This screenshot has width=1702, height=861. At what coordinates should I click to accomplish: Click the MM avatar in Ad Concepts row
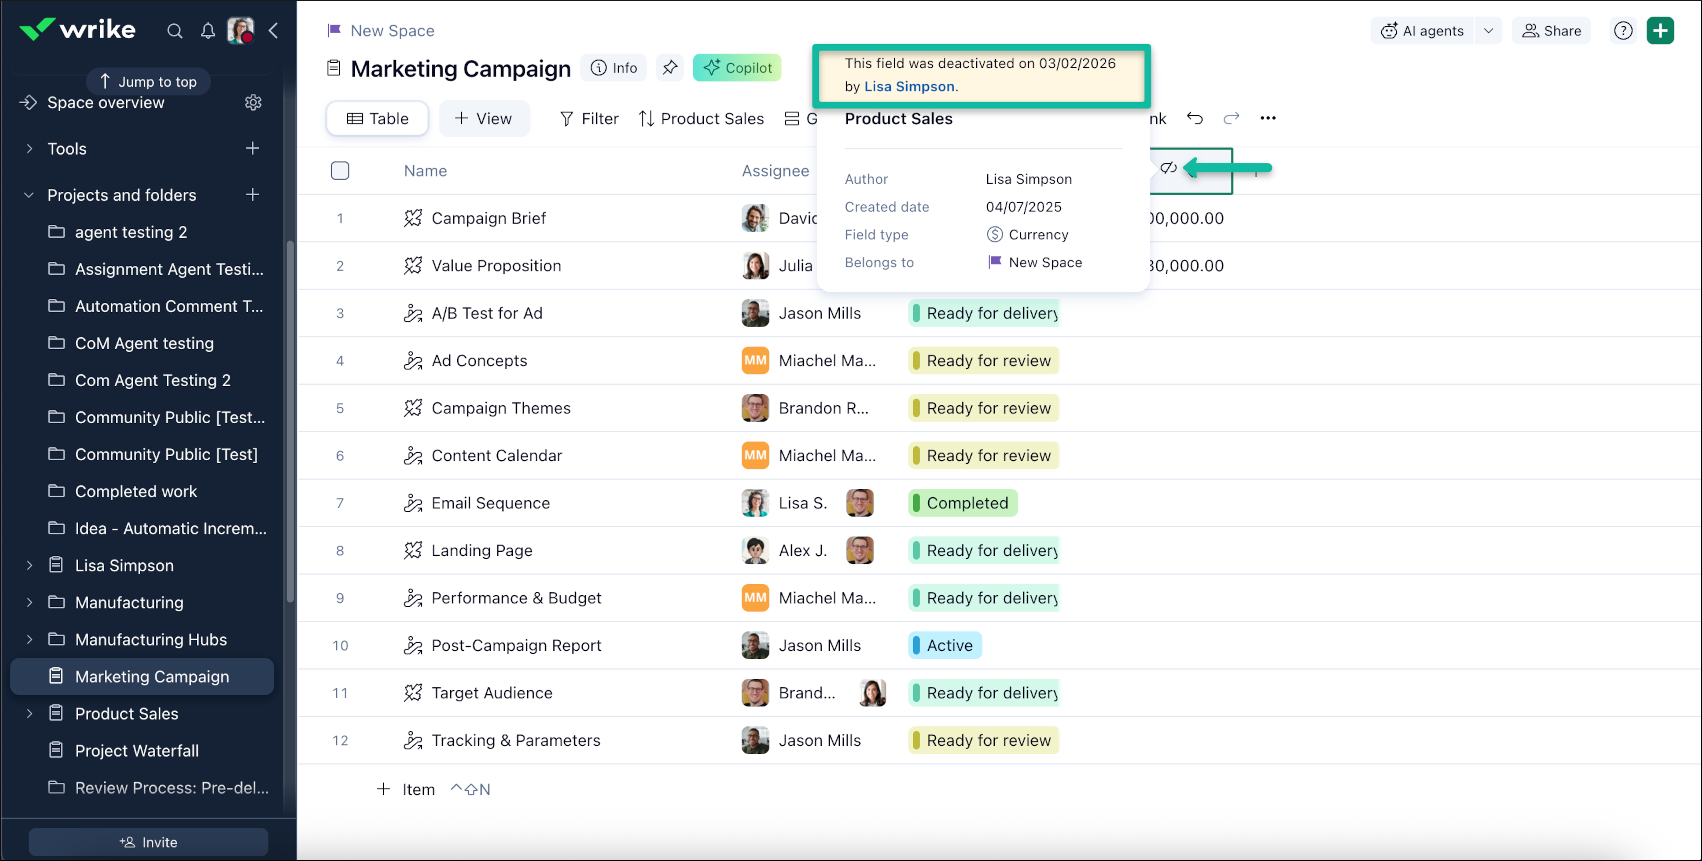tap(755, 361)
